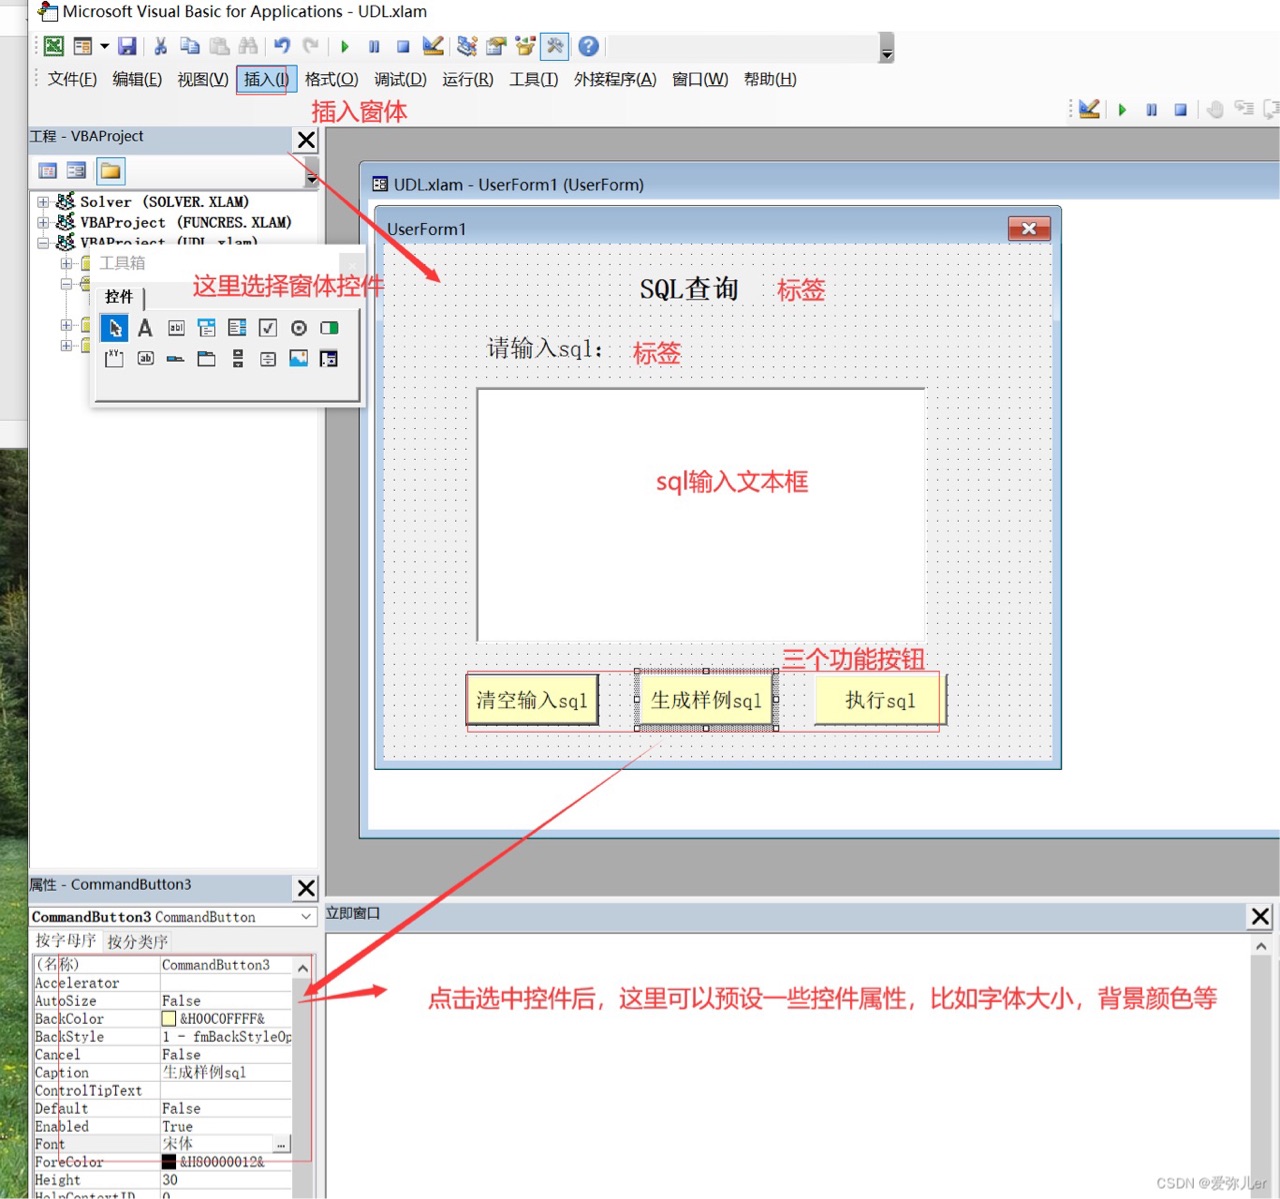Open font dialog with Font ellipsis button

pos(281,1144)
